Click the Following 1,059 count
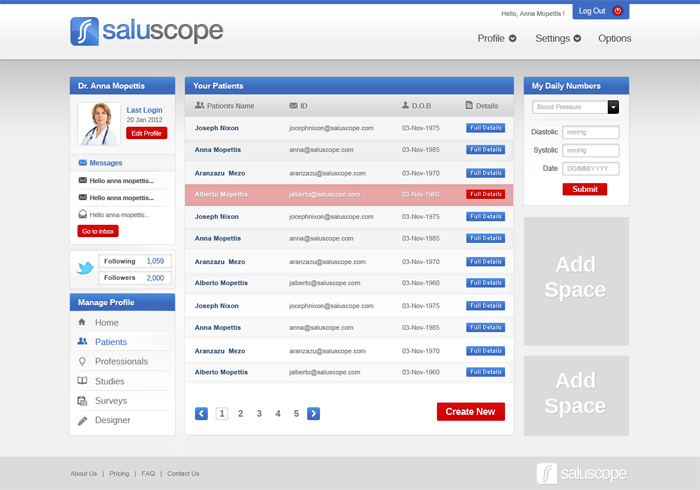This screenshot has width=700, height=490. [x=155, y=261]
